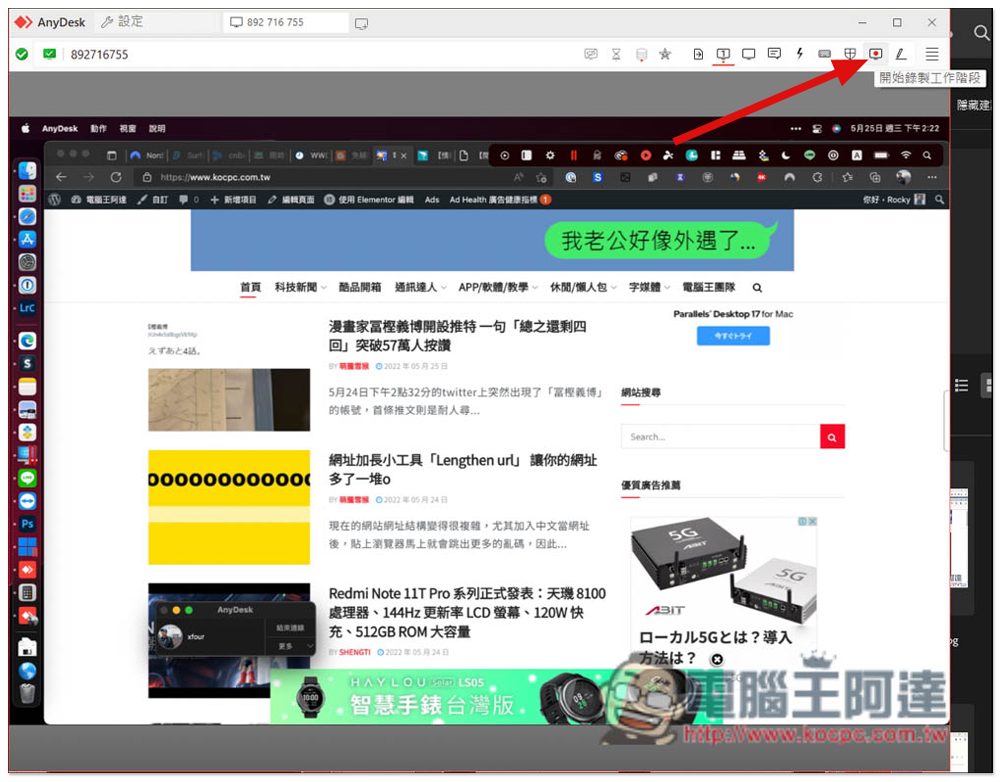Click the green verified checkmark icon
This screenshot has height=782, width=1000.
click(22, 54)
